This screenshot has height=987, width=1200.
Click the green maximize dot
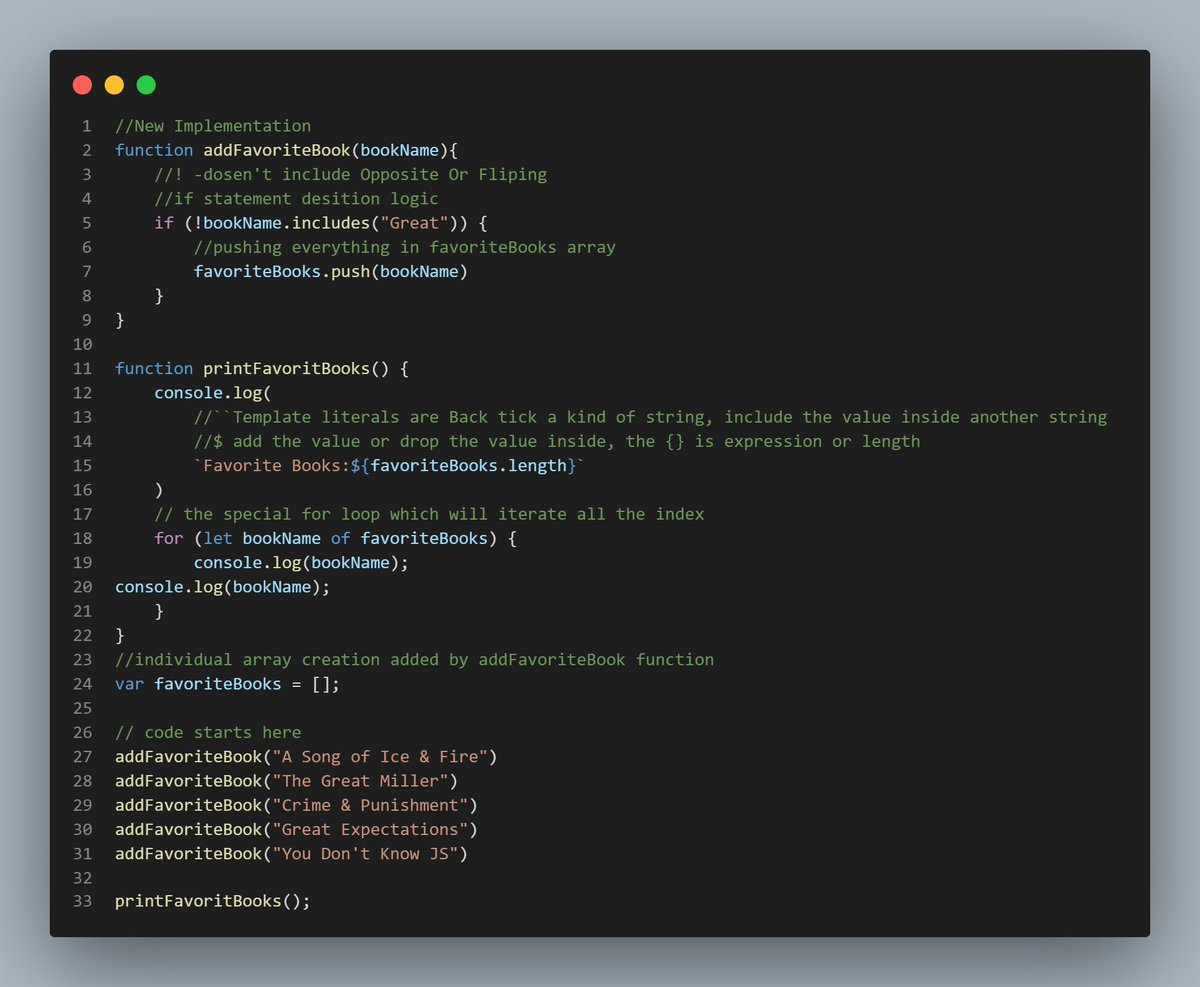(146, 85)
